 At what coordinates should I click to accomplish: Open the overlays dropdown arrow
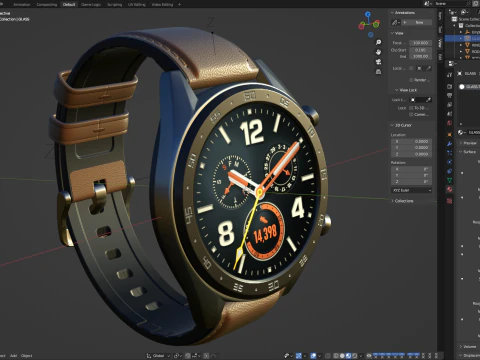(319, 356)
